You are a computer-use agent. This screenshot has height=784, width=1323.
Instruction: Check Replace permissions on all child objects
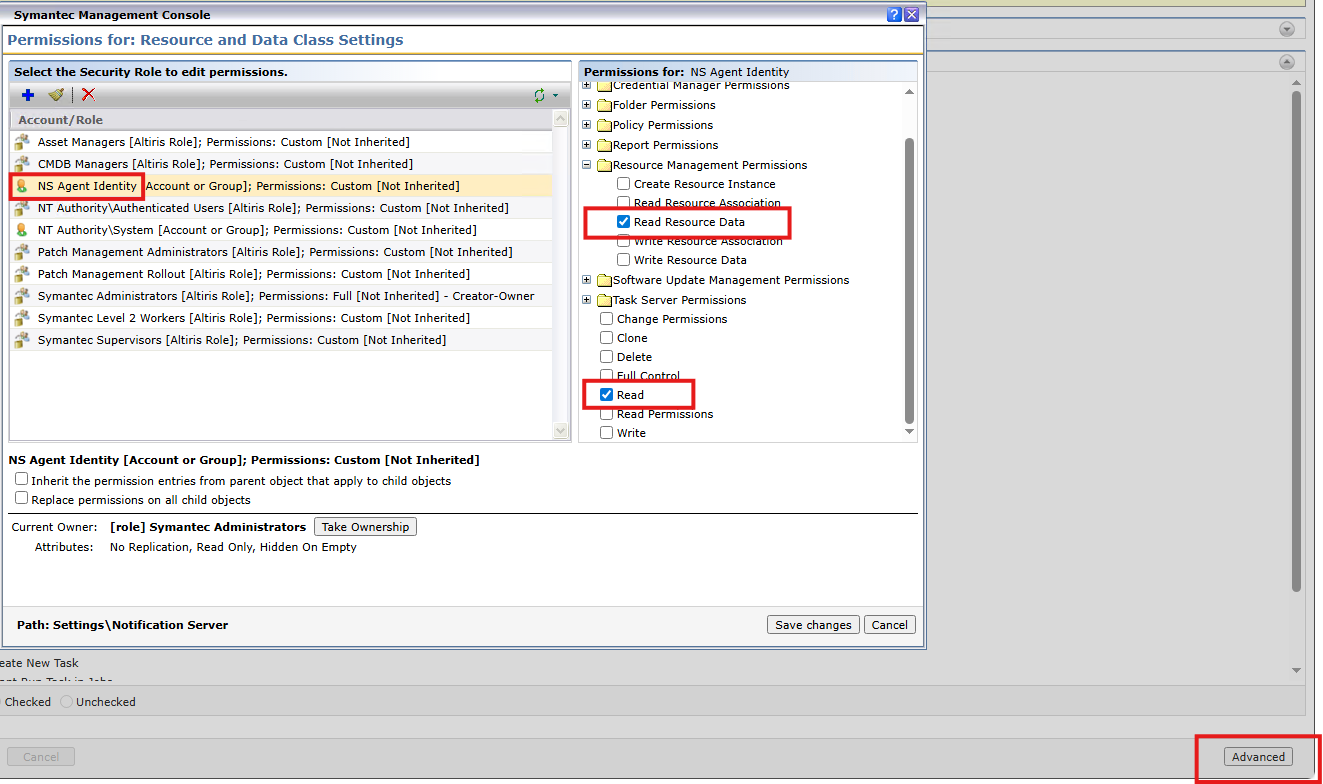point(22,498)
